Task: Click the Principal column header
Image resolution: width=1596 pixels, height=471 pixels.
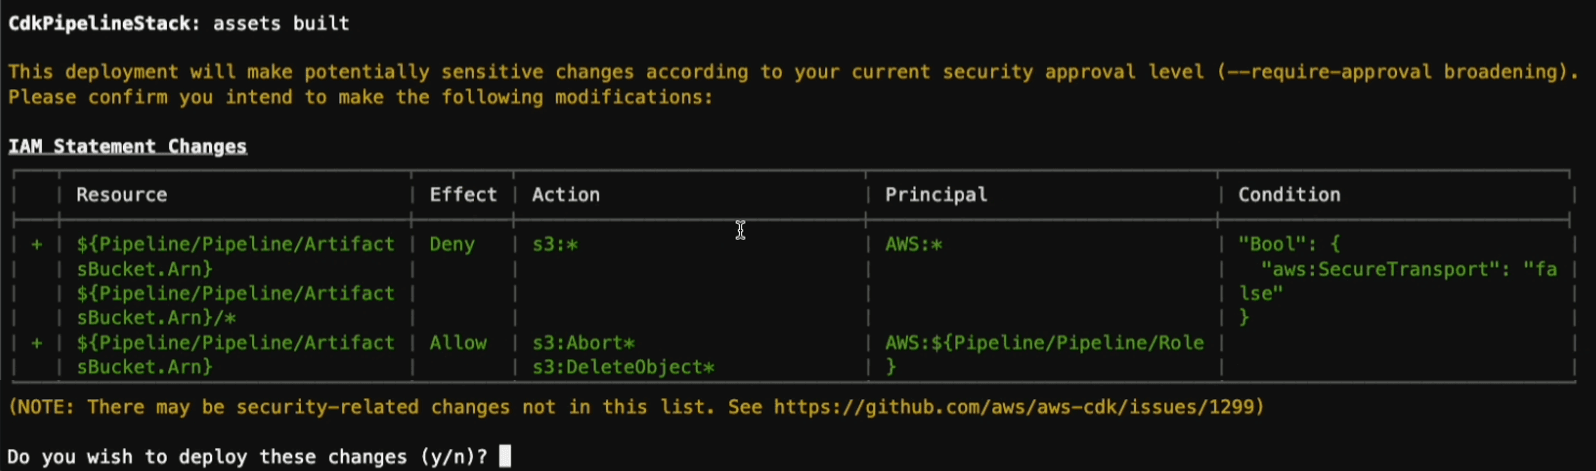Action: 936,195
